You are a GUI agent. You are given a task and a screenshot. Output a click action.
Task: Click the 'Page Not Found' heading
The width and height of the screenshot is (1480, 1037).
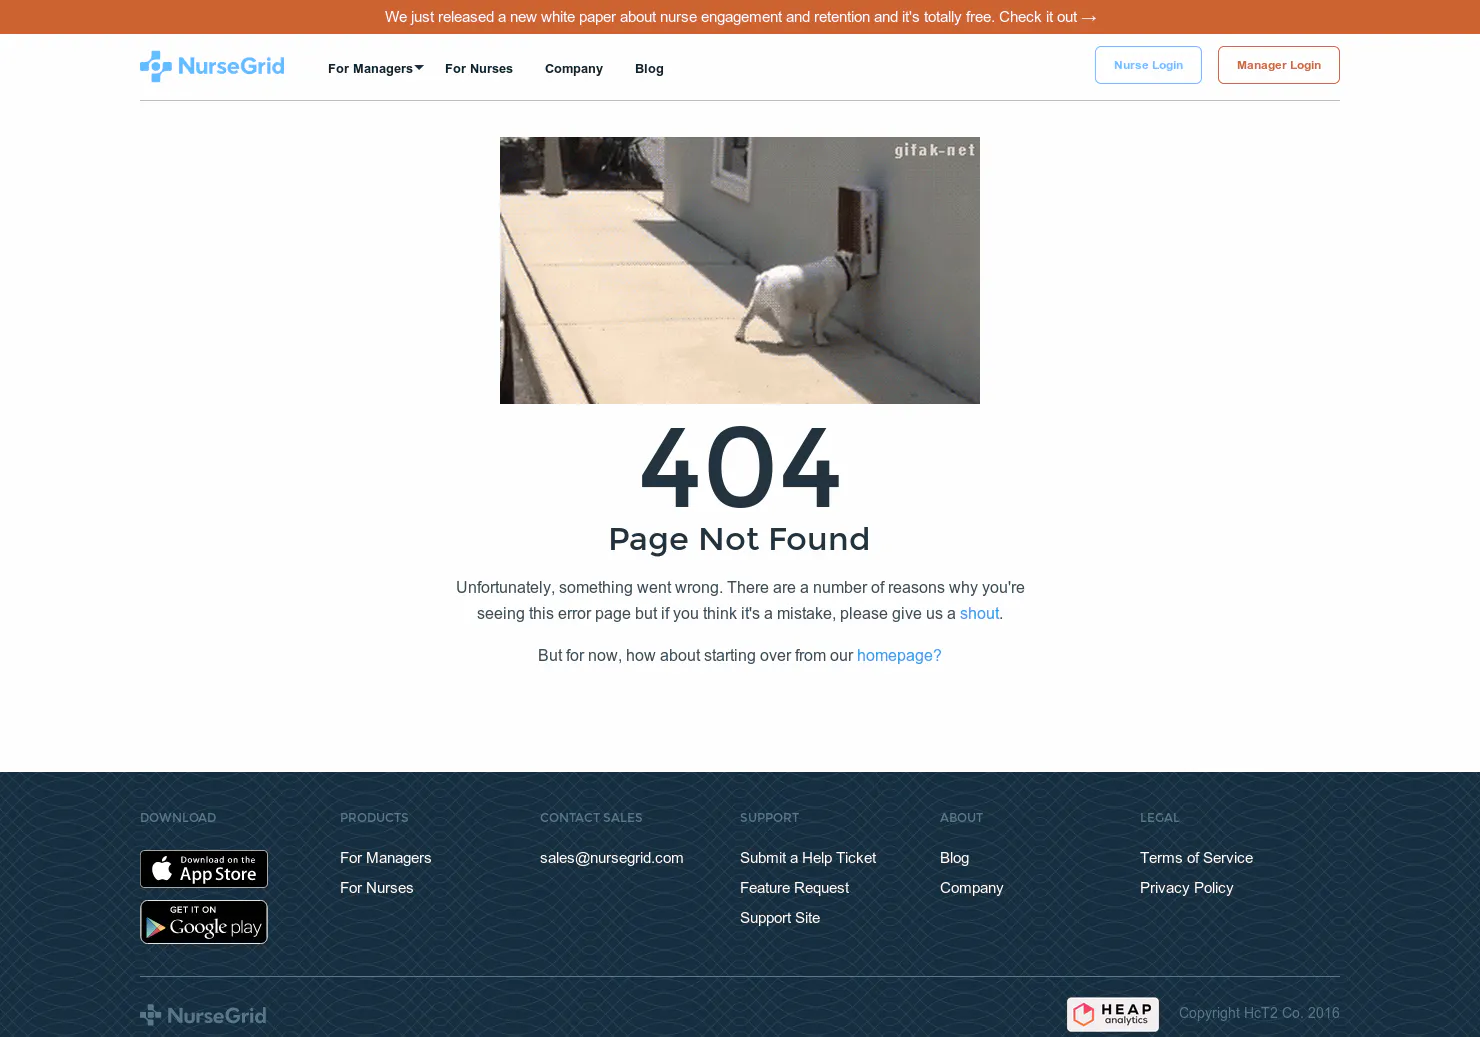click(740, 539)
